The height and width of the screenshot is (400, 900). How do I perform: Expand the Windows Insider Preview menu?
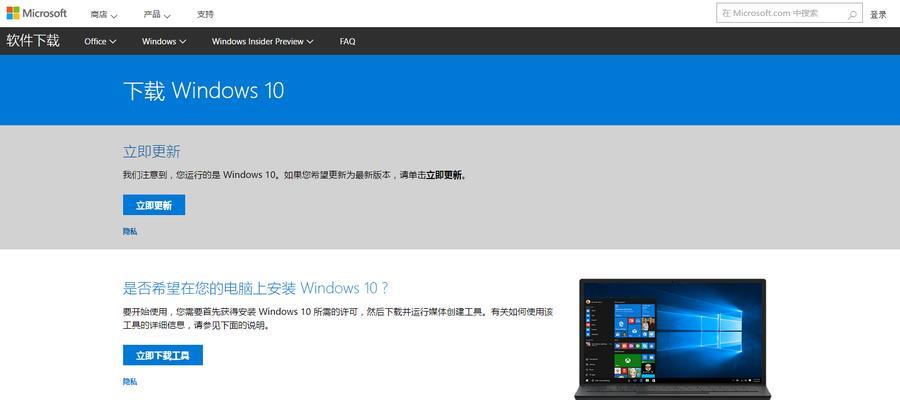click(x=262, y=41)
